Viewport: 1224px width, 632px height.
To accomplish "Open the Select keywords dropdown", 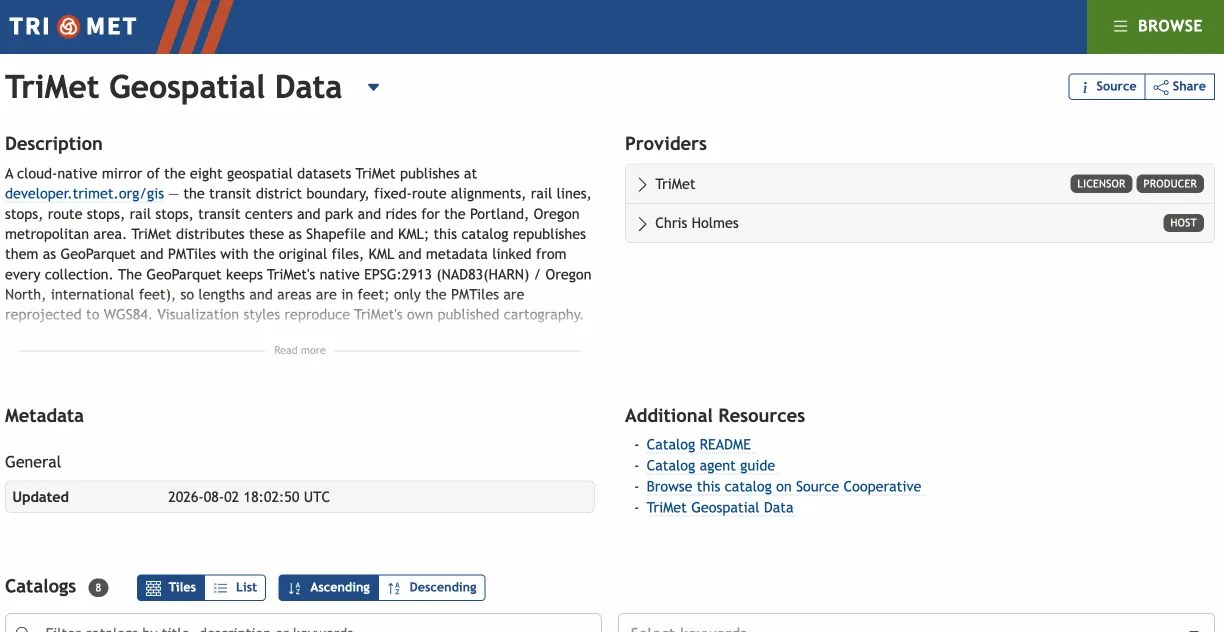I will [917, 623].
